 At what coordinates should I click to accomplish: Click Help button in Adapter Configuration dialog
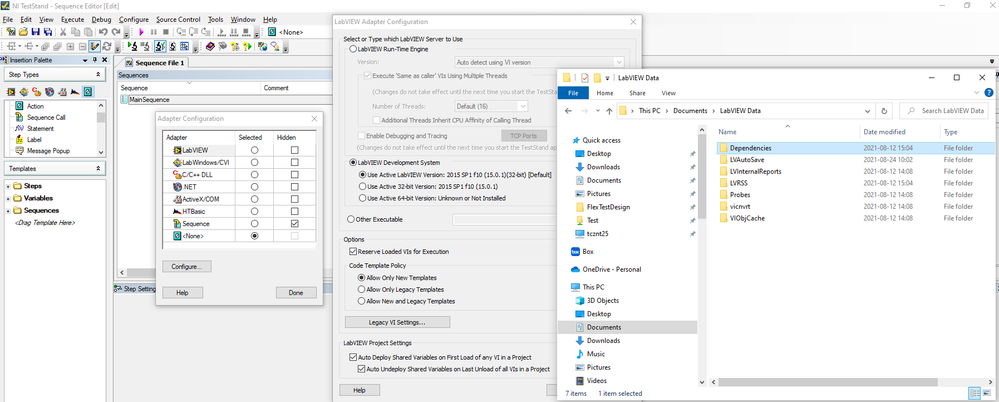tap(183, 293)
